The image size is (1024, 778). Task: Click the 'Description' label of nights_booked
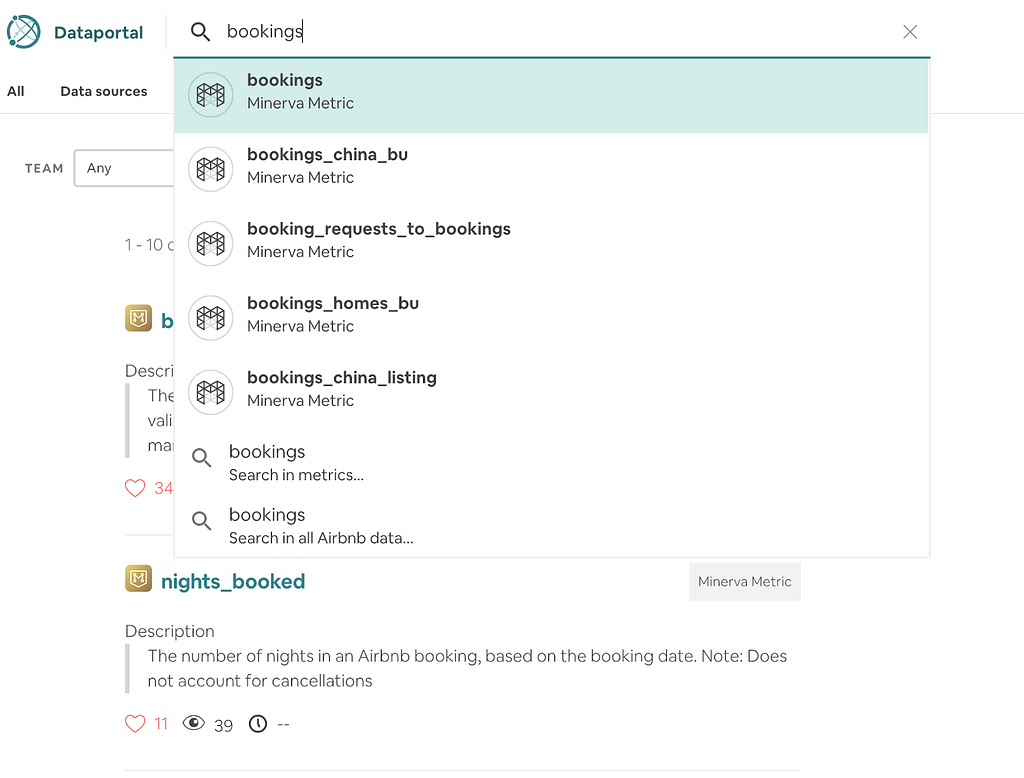(170, 631)
